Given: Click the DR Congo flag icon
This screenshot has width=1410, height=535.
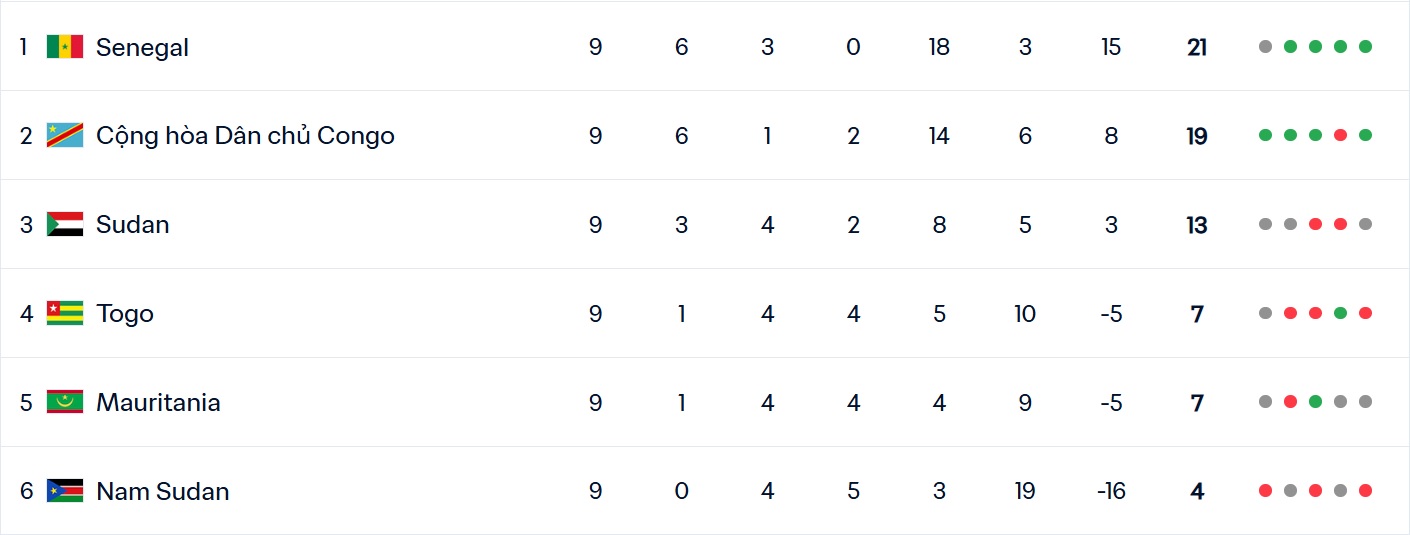Looking at the screenshot, I should coord(65,136).
